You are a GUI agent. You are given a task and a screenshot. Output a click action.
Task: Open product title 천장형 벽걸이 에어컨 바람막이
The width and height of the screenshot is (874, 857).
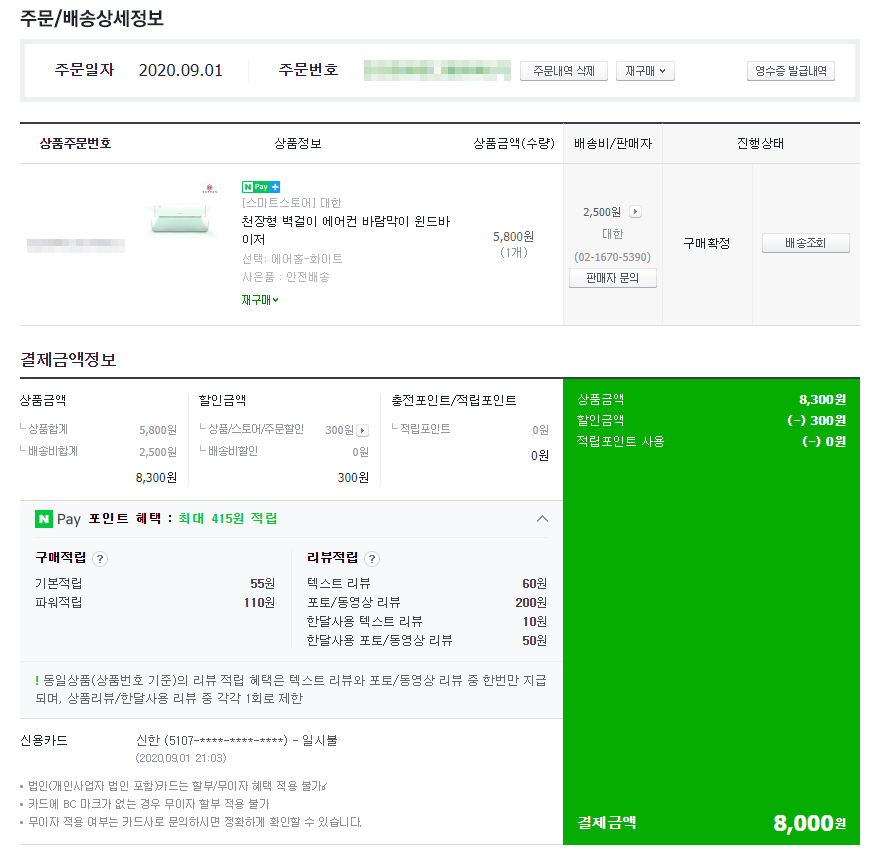click(346, 230)
